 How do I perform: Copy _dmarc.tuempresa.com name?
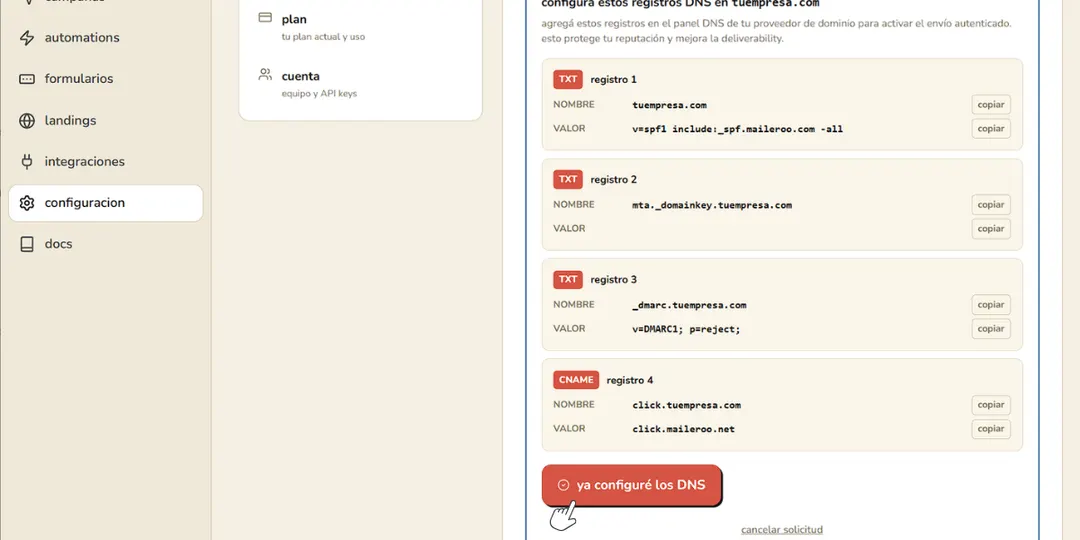pos(991,304)
